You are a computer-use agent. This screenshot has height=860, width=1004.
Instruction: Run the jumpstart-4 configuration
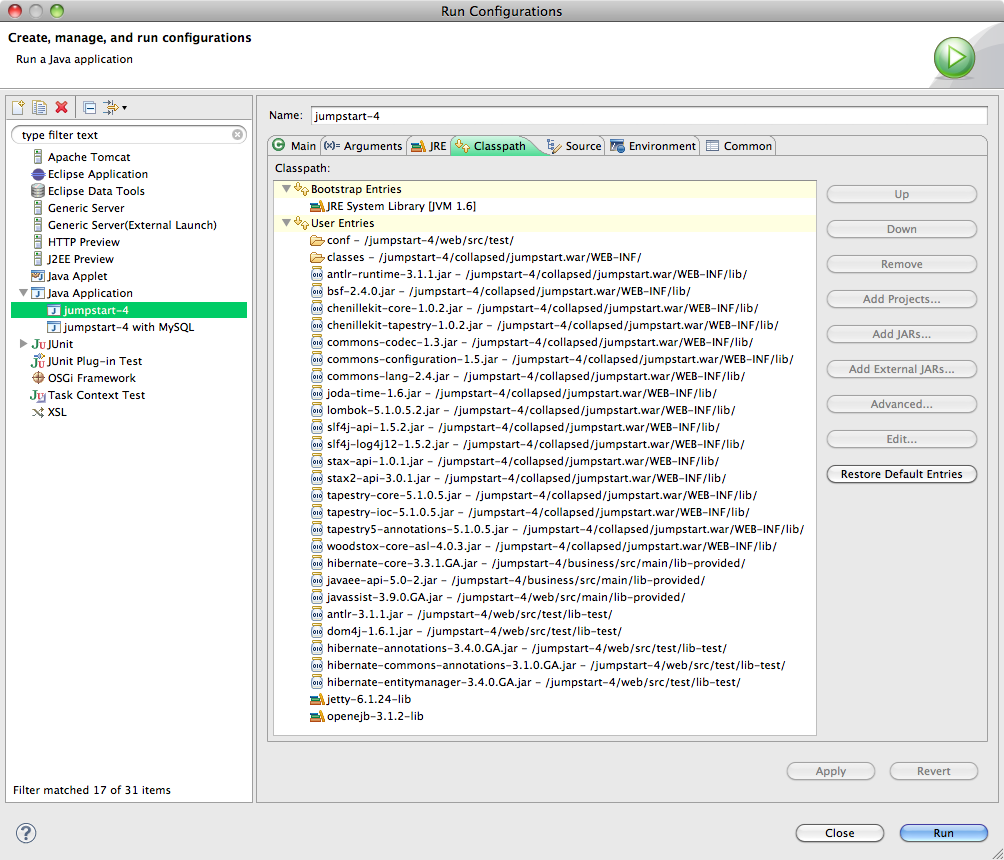[943, 833]
